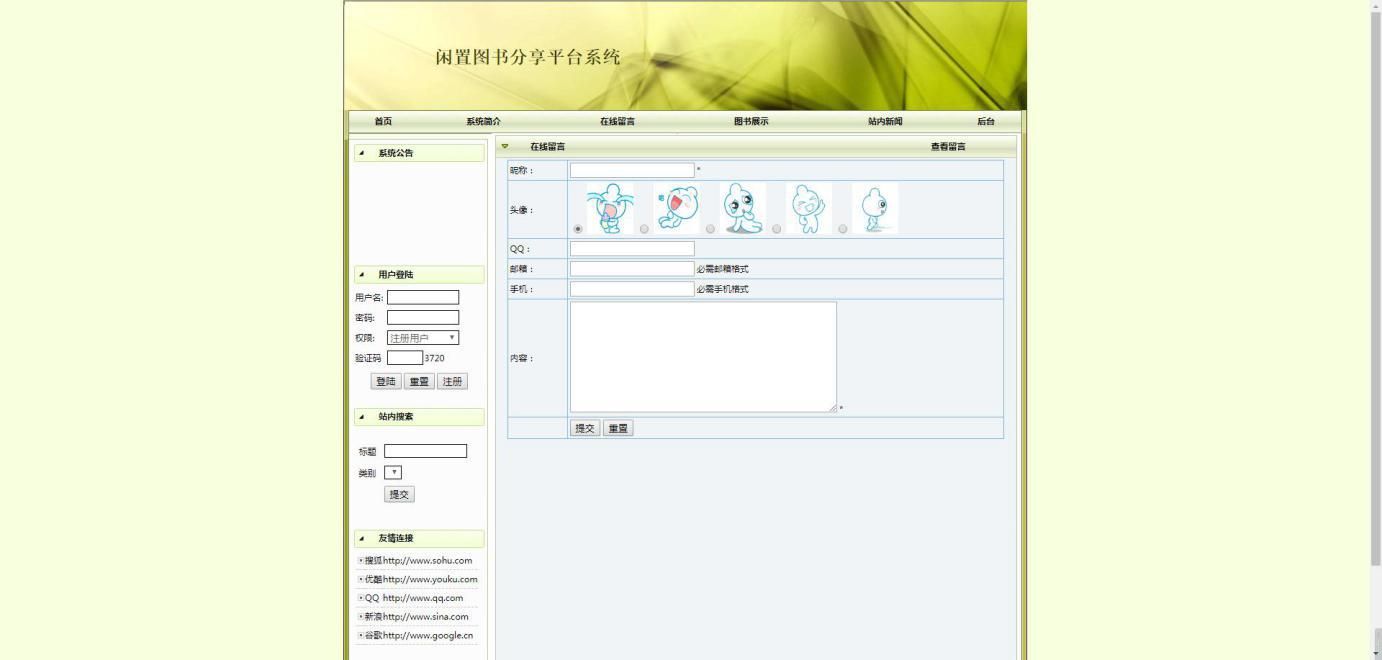Open 系统简介 in the navigation bar
This screenshot has height=660, width=1382.
click(x=484, y=122)
